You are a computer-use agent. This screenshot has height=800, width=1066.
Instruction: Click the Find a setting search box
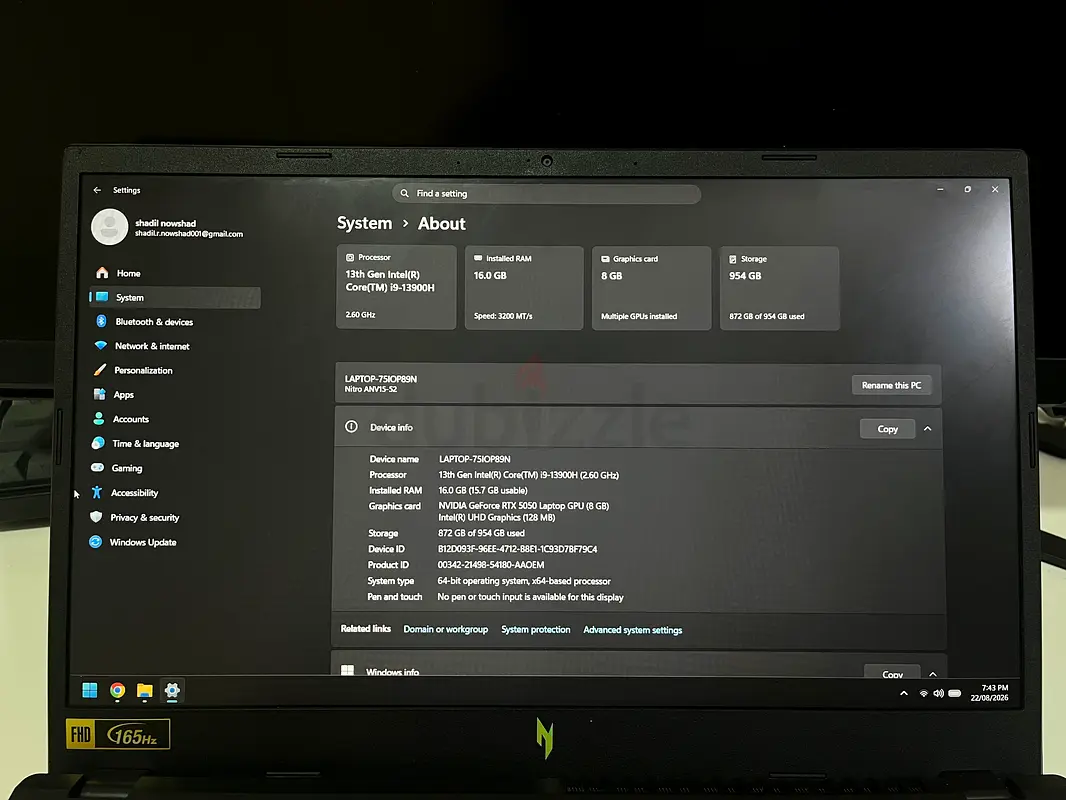pyautogui.click(x=547, y=194)
